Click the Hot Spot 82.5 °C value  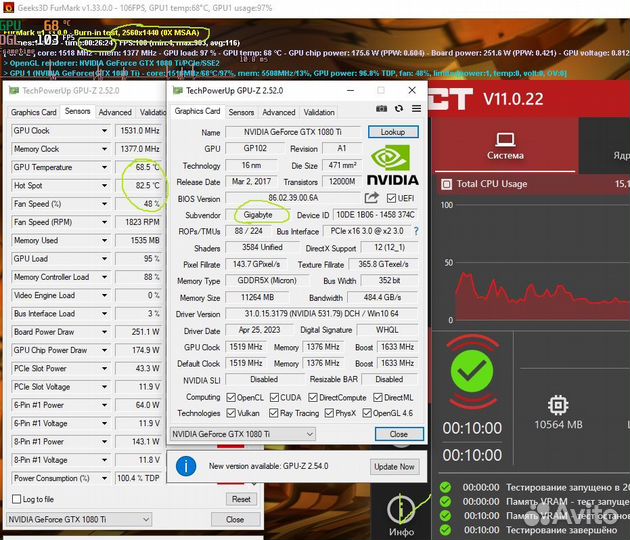tap(139, 186)
